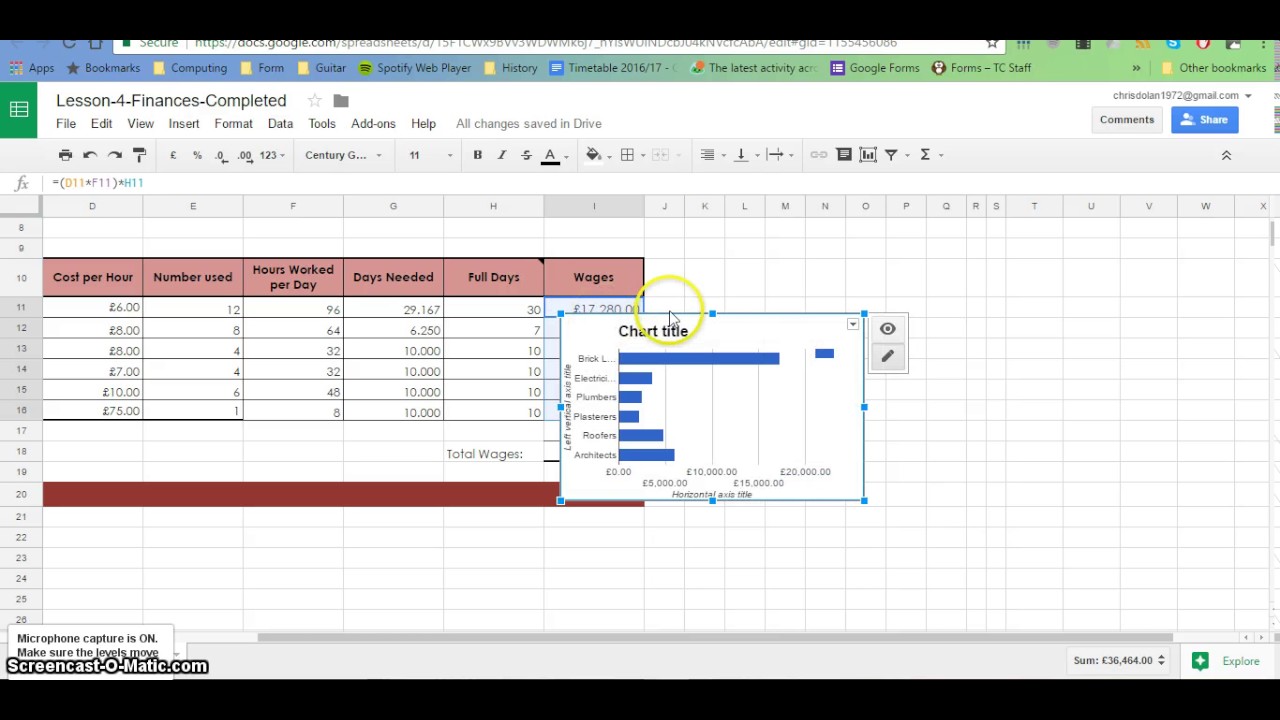Viewport: 1280px width, 720px height.
Task: Open the chart options dropdown arrow
Action: click(852, 325)
